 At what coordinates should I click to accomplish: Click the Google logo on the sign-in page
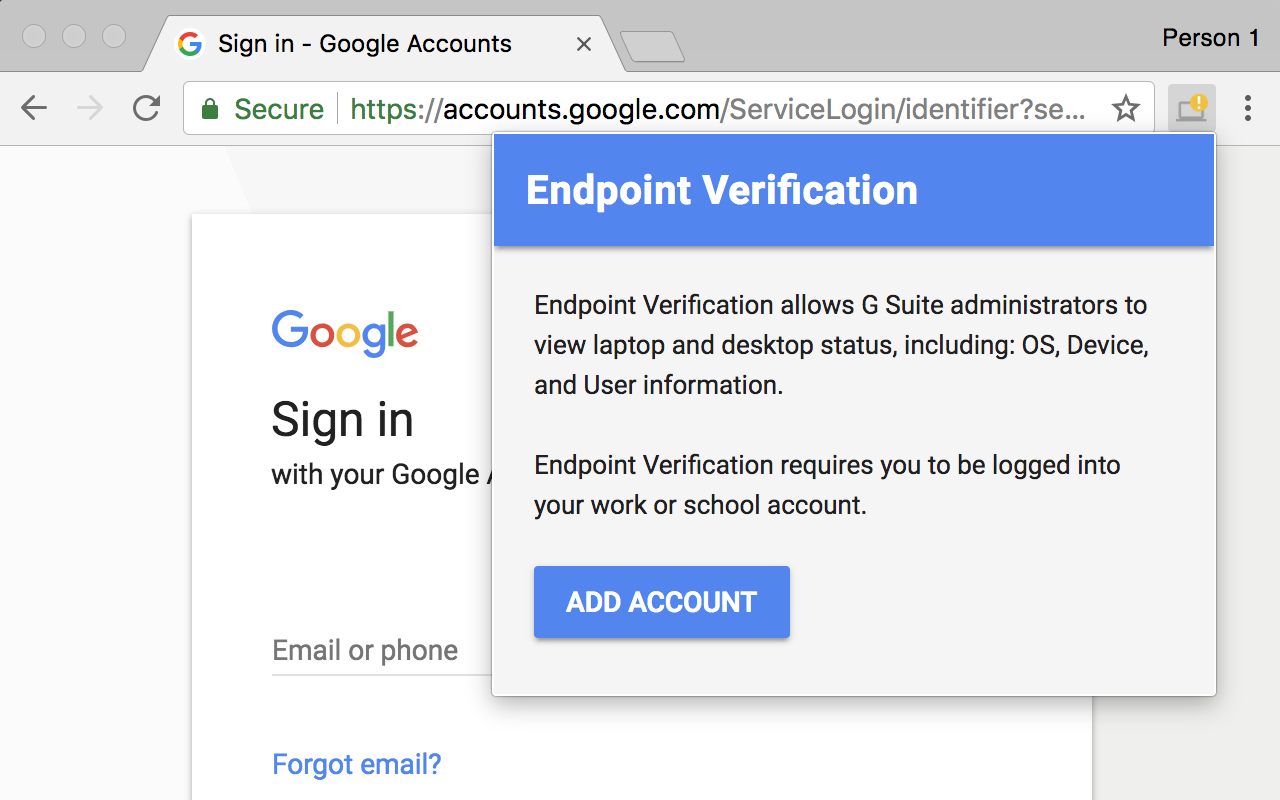click(x=344, y=333)
